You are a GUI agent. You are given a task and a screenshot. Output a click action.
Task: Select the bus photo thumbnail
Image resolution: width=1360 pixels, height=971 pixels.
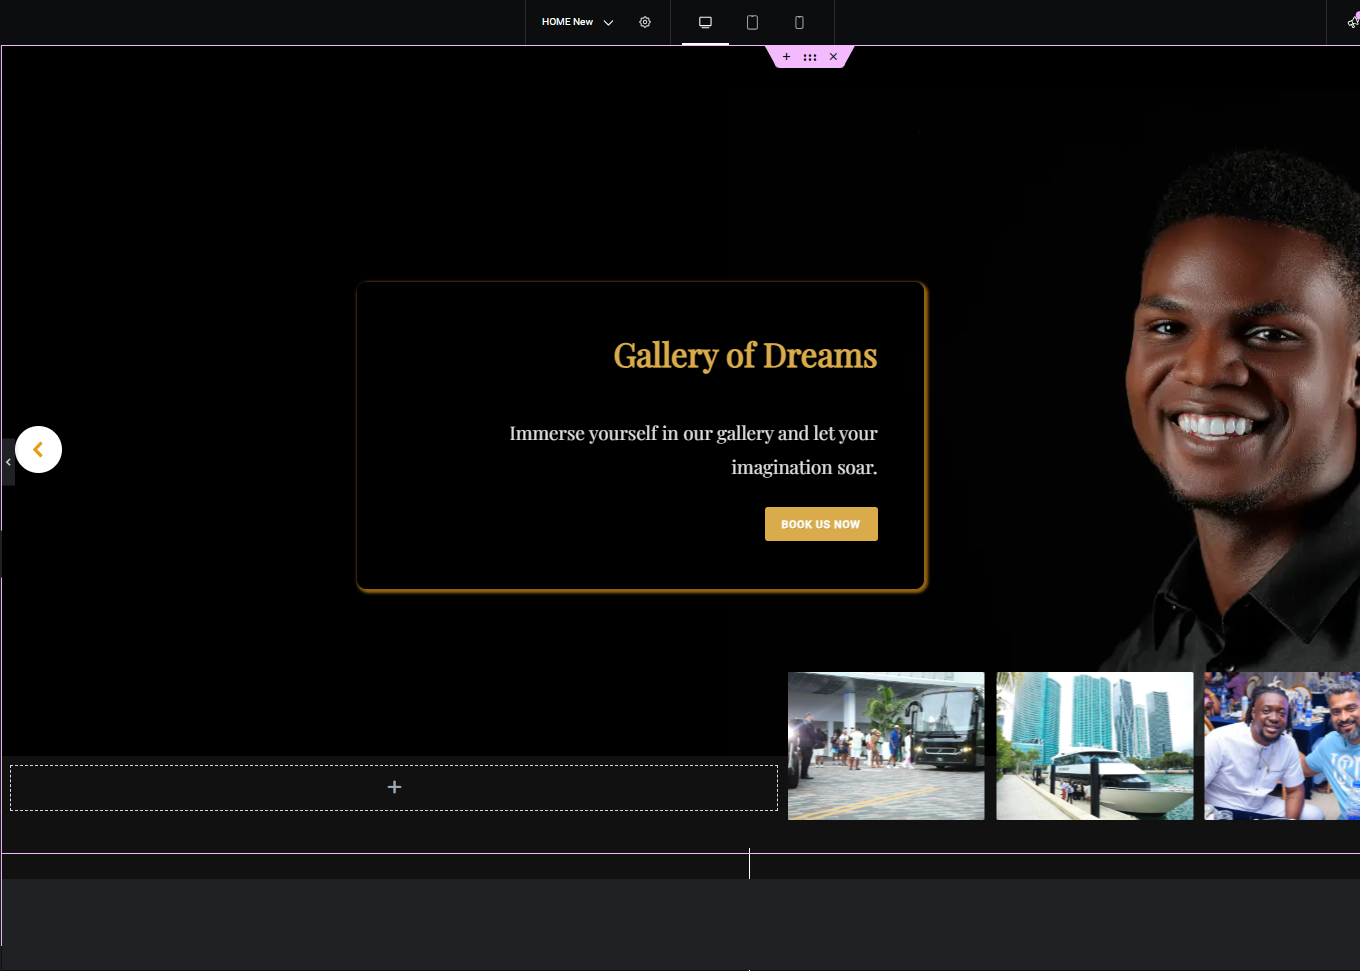point(886,745)
